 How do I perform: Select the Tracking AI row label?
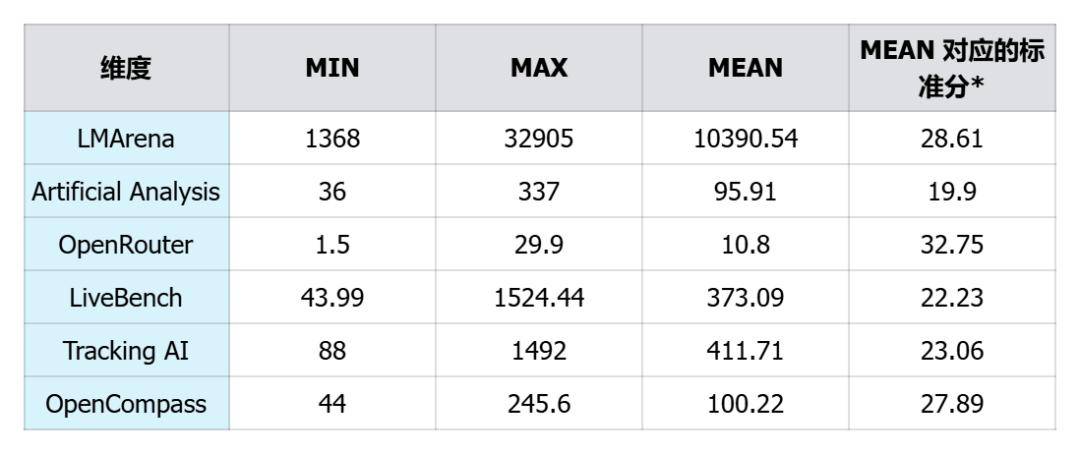click(x=126, y=351)
